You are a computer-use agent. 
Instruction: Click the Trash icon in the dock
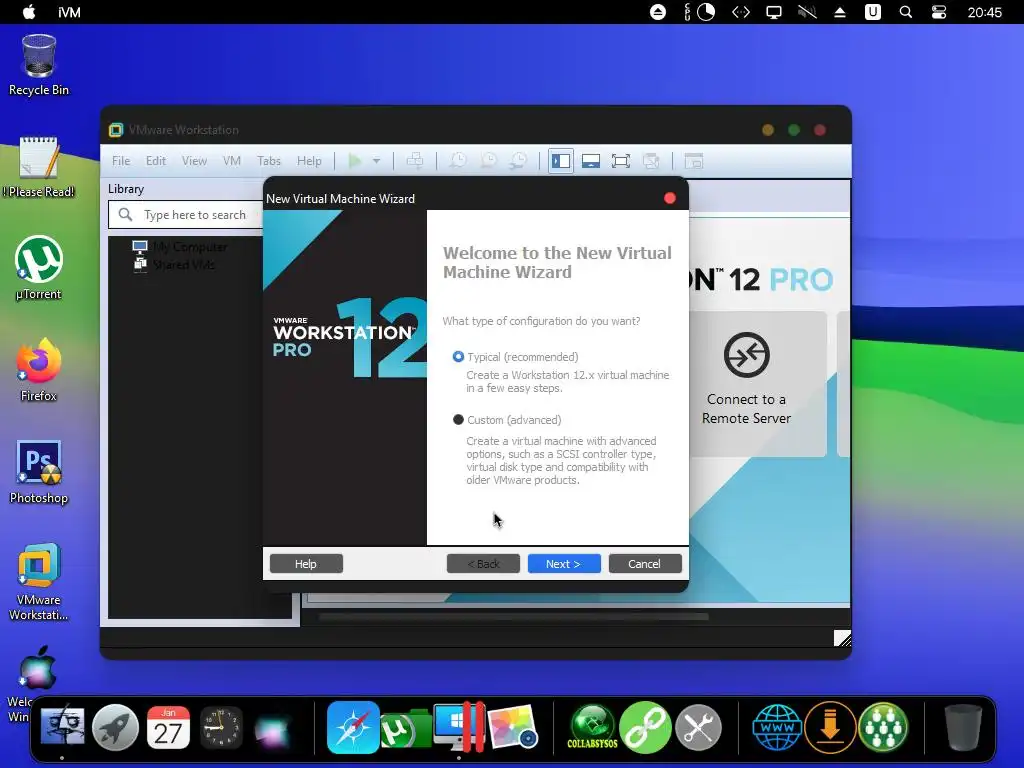(963, 726)
